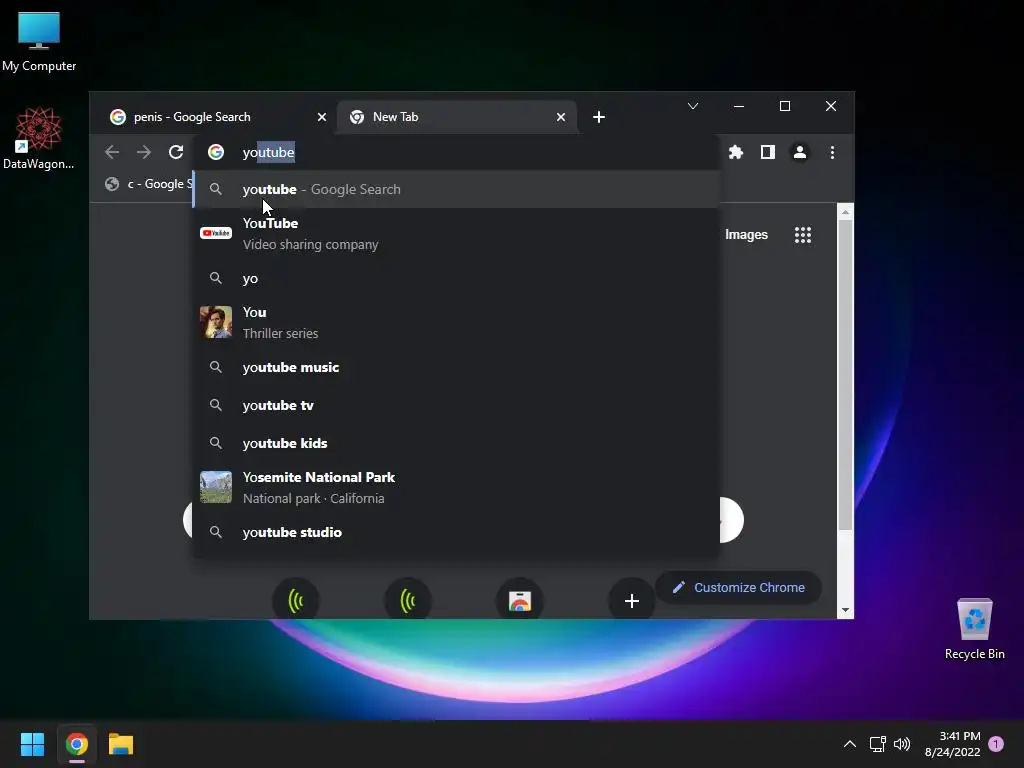Click the address bar text youtube
The height and width of the screenshot is (768, 1024).
(268, 152)
